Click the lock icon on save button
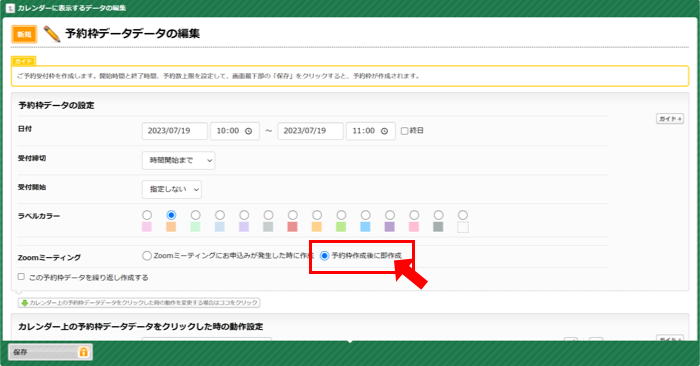Viewport: 700px width, 366px height. coord(83,352)
